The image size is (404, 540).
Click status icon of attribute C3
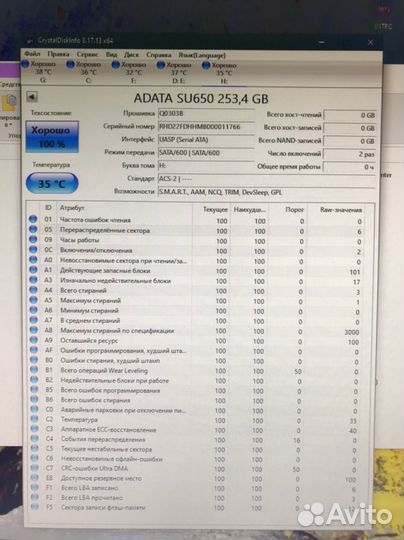point(34,428)
